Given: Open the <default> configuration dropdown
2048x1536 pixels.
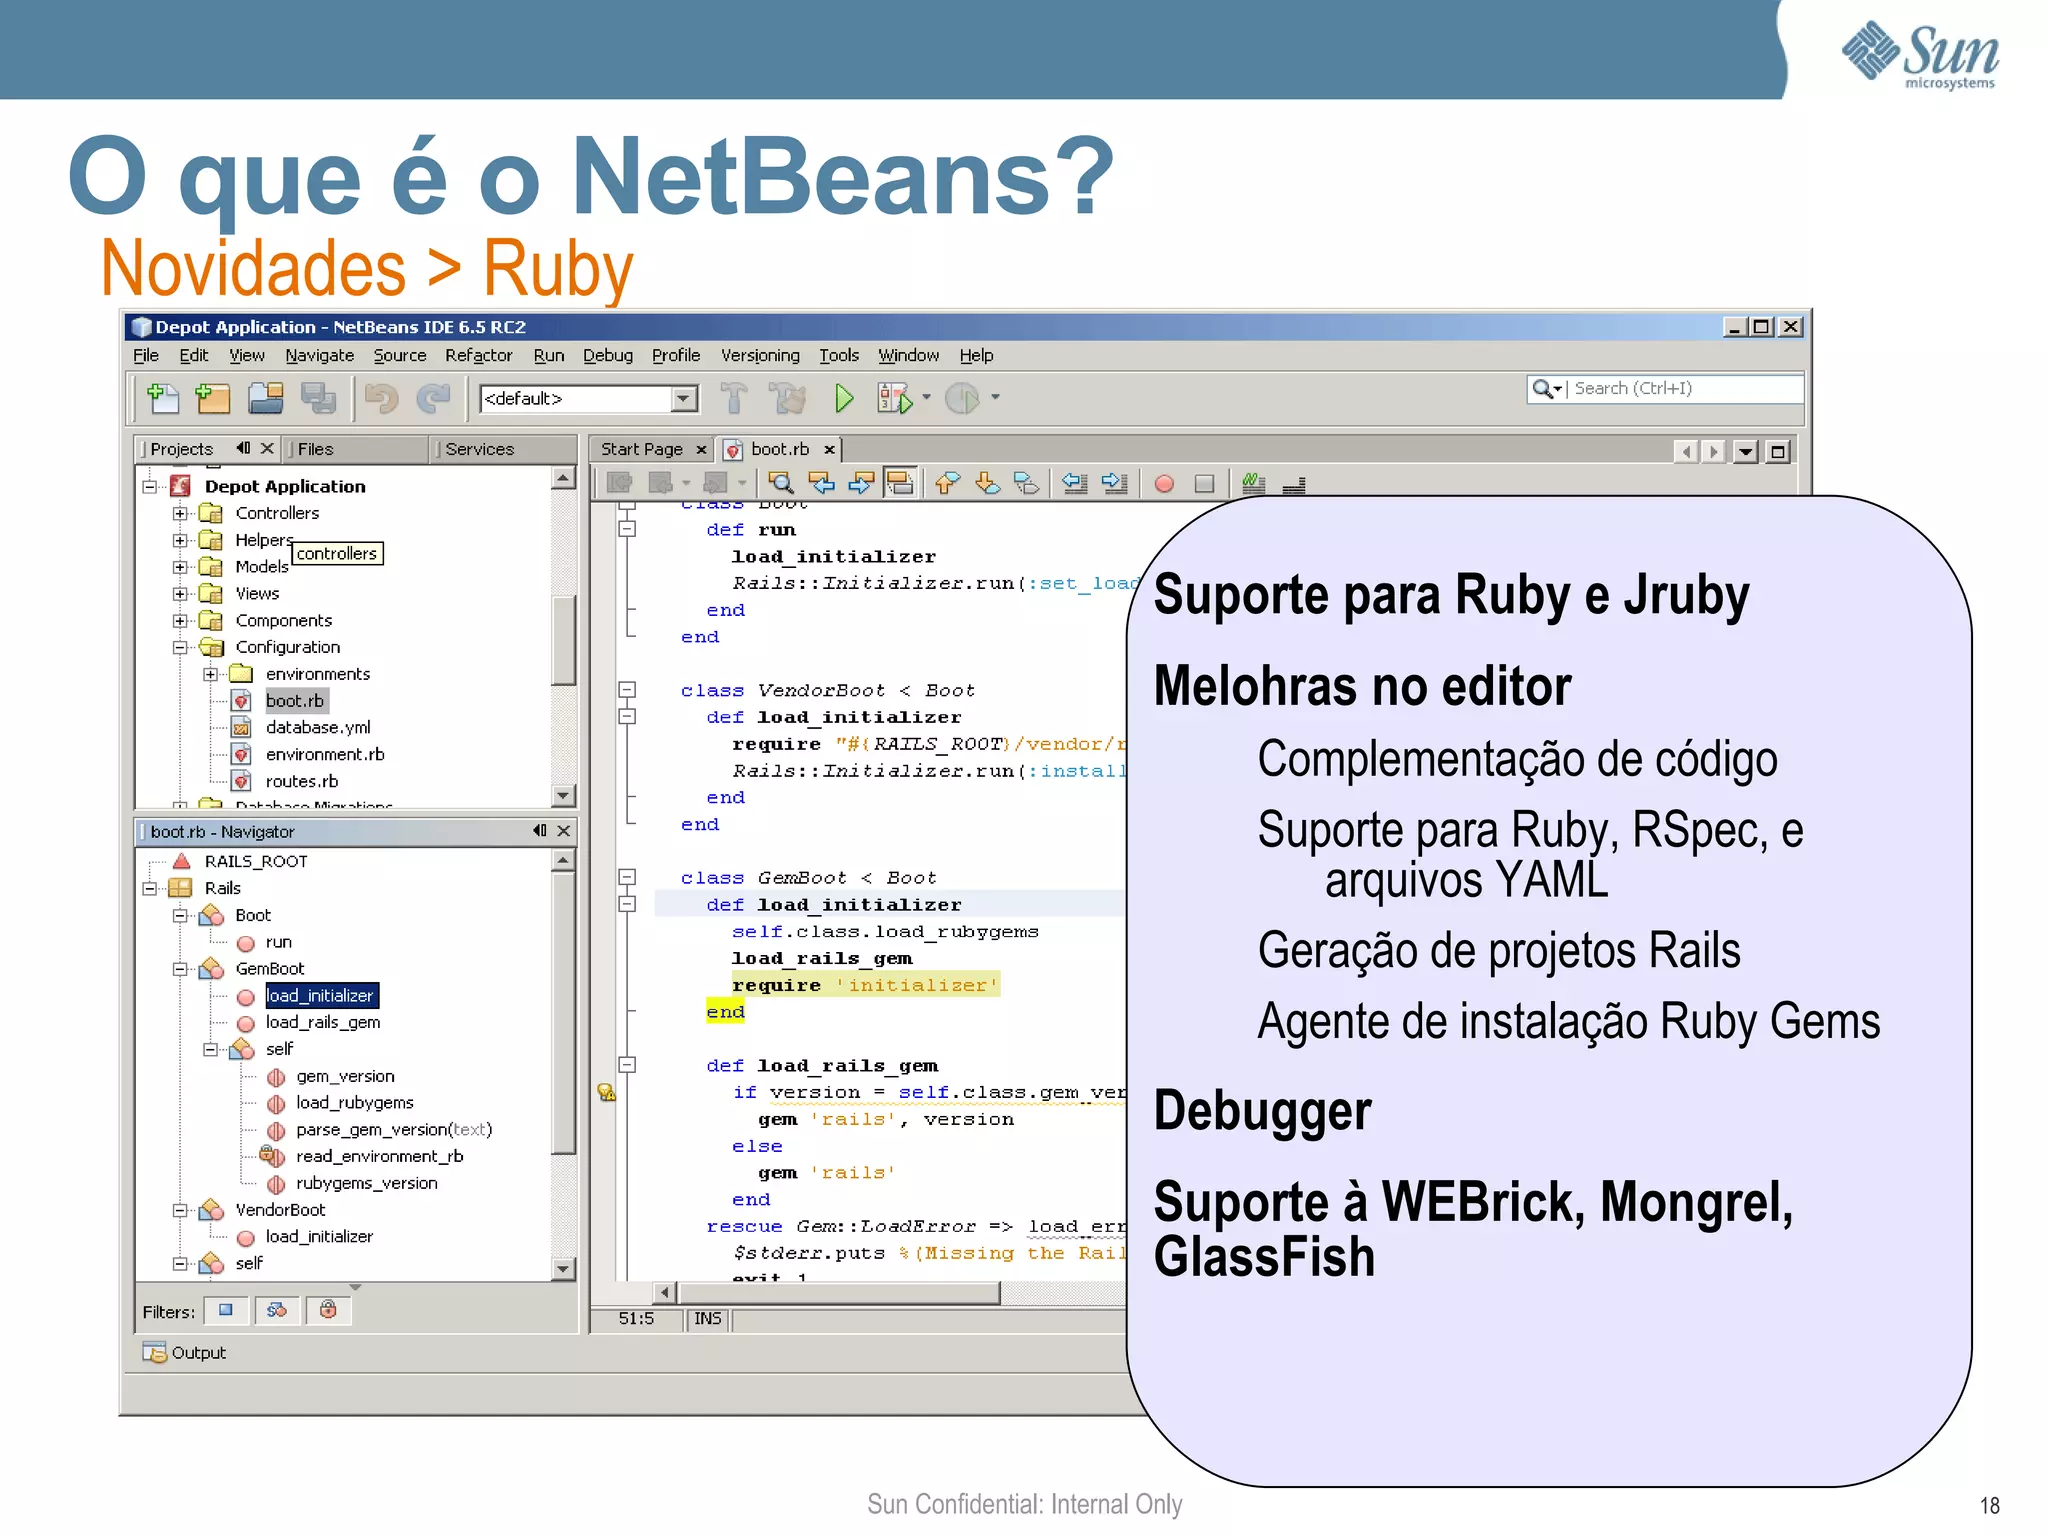Looking at the screenshot, I should (685, 399).
